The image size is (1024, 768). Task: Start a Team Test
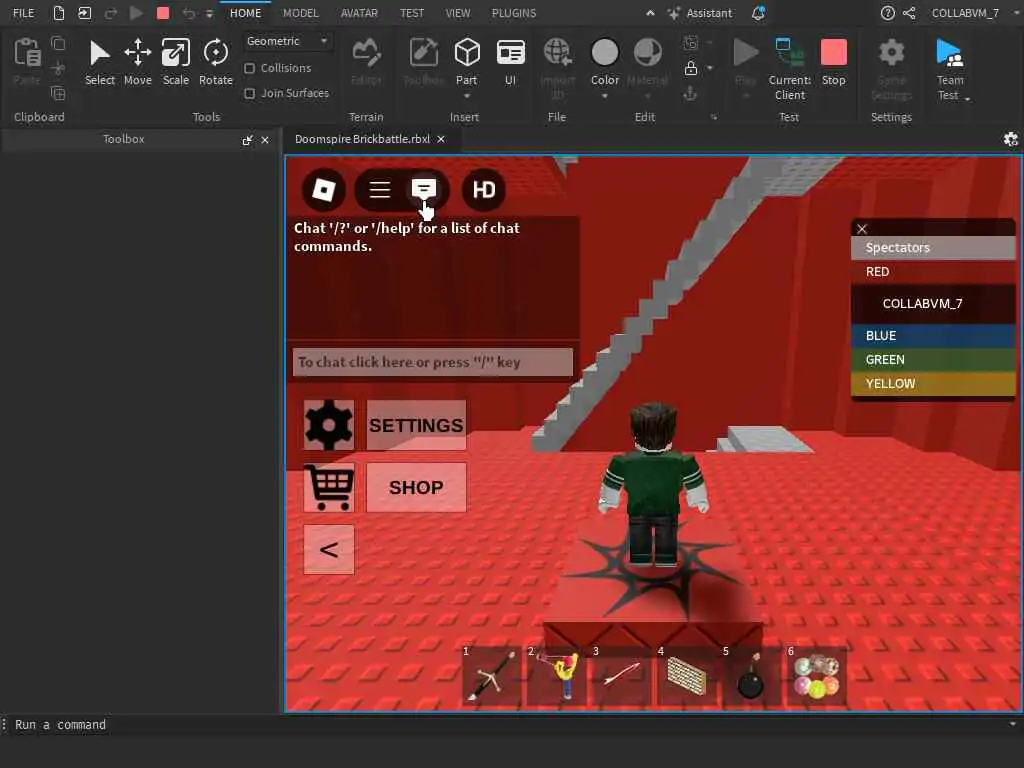click(x=950, y=62)
